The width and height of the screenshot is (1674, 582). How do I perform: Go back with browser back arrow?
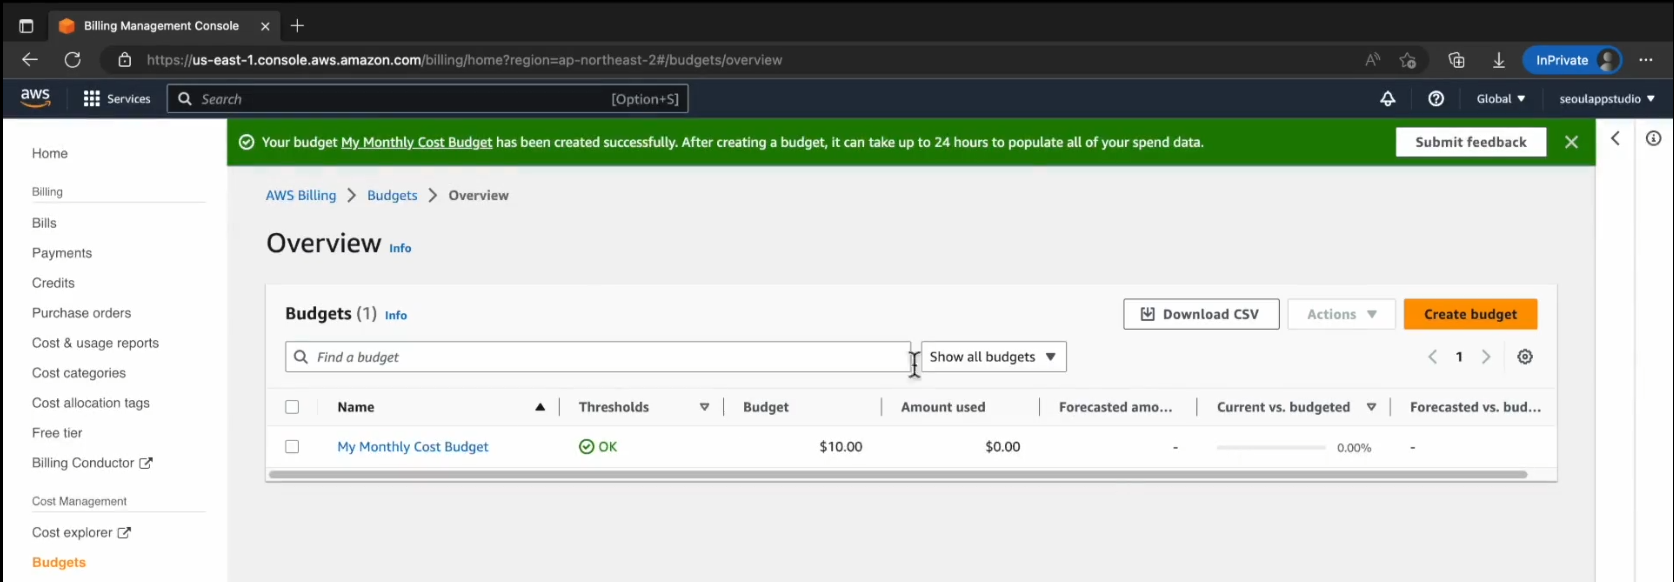30,60
